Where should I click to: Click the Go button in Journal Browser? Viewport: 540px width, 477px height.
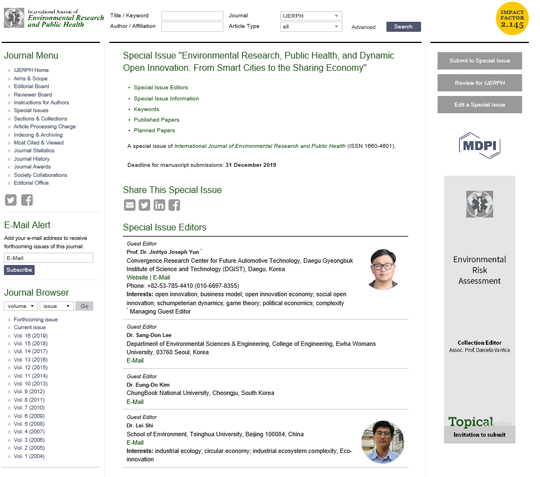(x=84, y=306)
